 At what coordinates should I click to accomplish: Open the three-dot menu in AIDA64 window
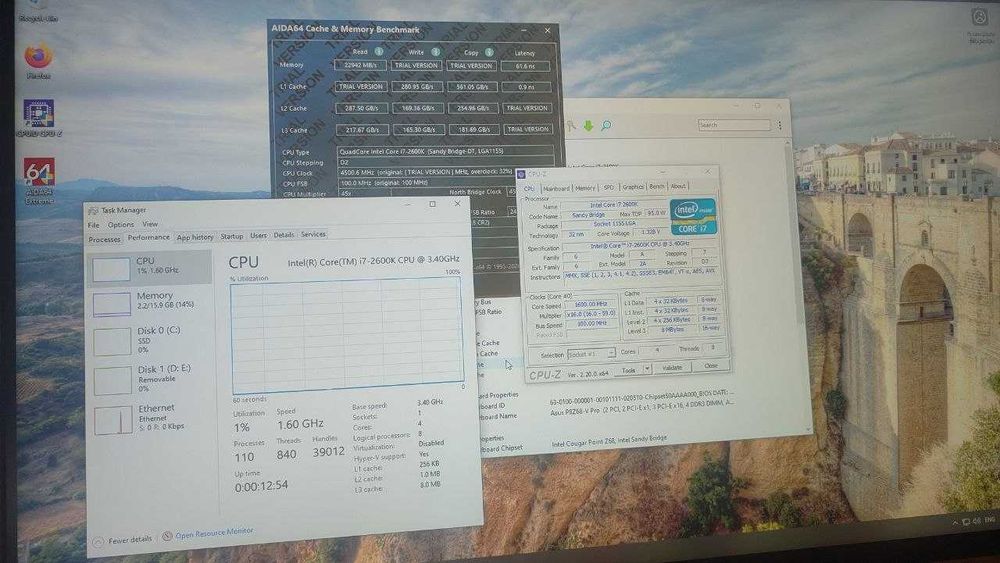click(779, 126)
